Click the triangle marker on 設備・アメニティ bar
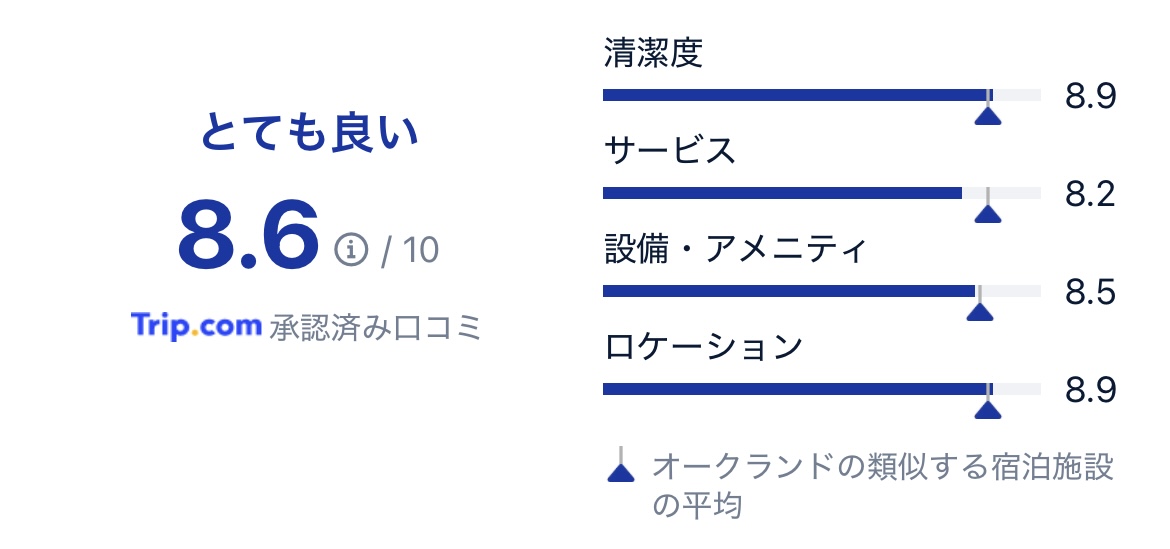The image size is (1170, 549). [x=980, y=312]
